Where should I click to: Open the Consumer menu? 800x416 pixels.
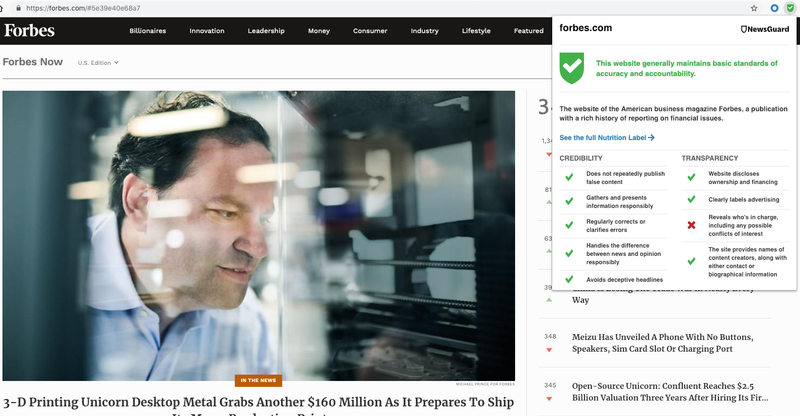[x=370, y=31]
